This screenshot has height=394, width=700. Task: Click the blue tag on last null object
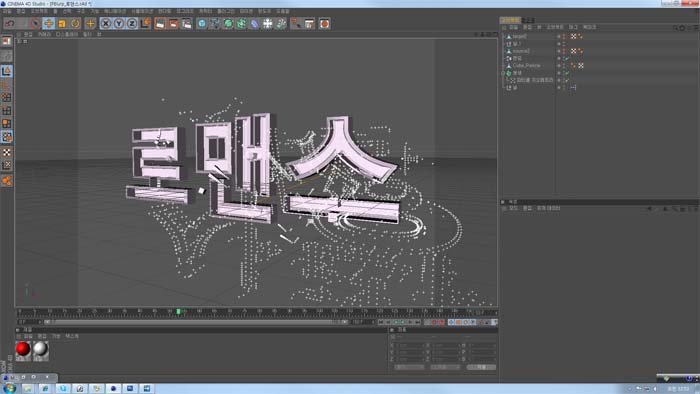(x=574, y=88)
